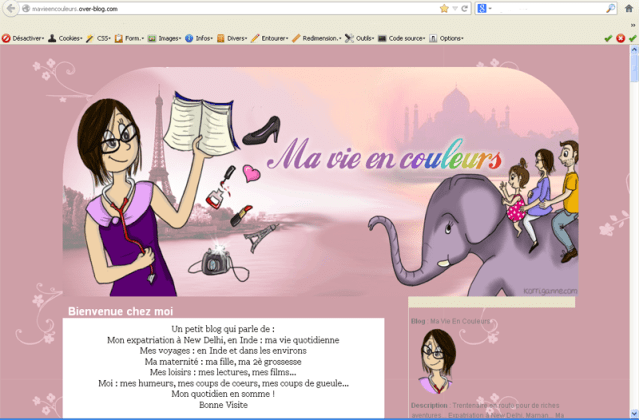639x420 pixels.
Task: Click the Divers toolbar icon
Action: click(221, 38)
